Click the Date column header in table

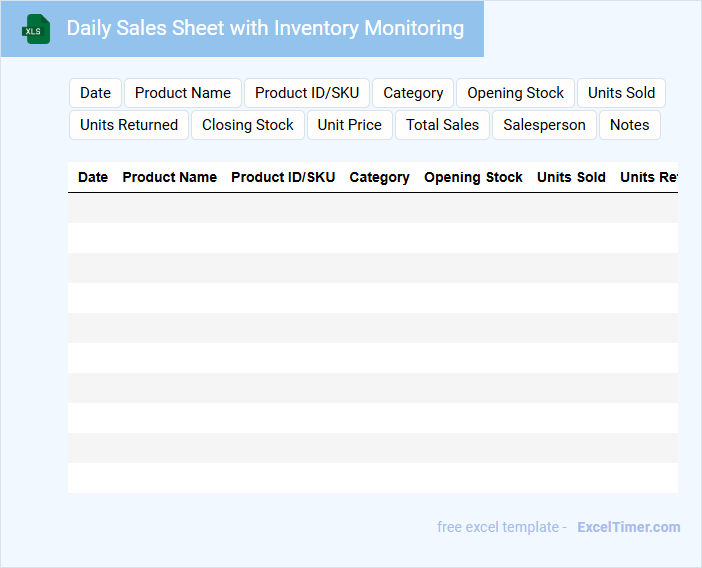tap(93, 177)
